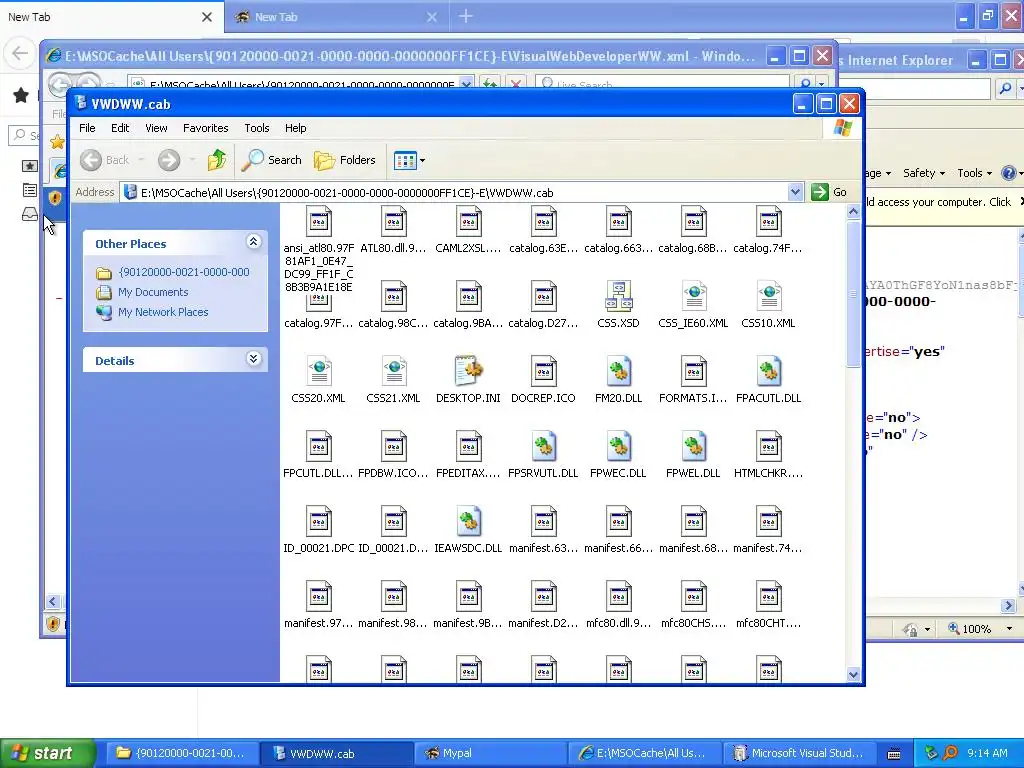Select the FPACUTL.DLL file icon
The width and height of the screenshot is (1024, 768).
769,372
